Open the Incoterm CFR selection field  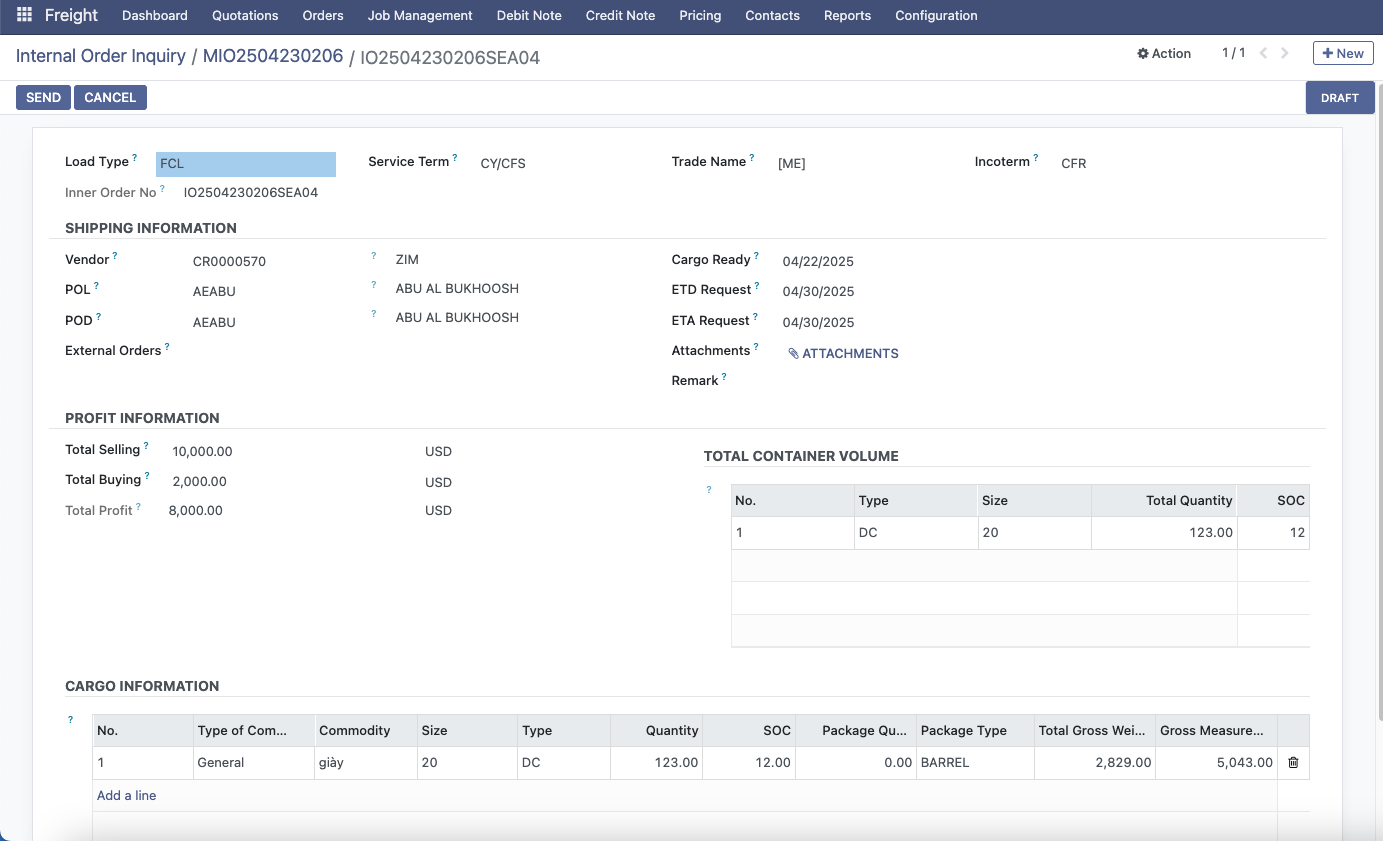click(x=1074, y=164)
